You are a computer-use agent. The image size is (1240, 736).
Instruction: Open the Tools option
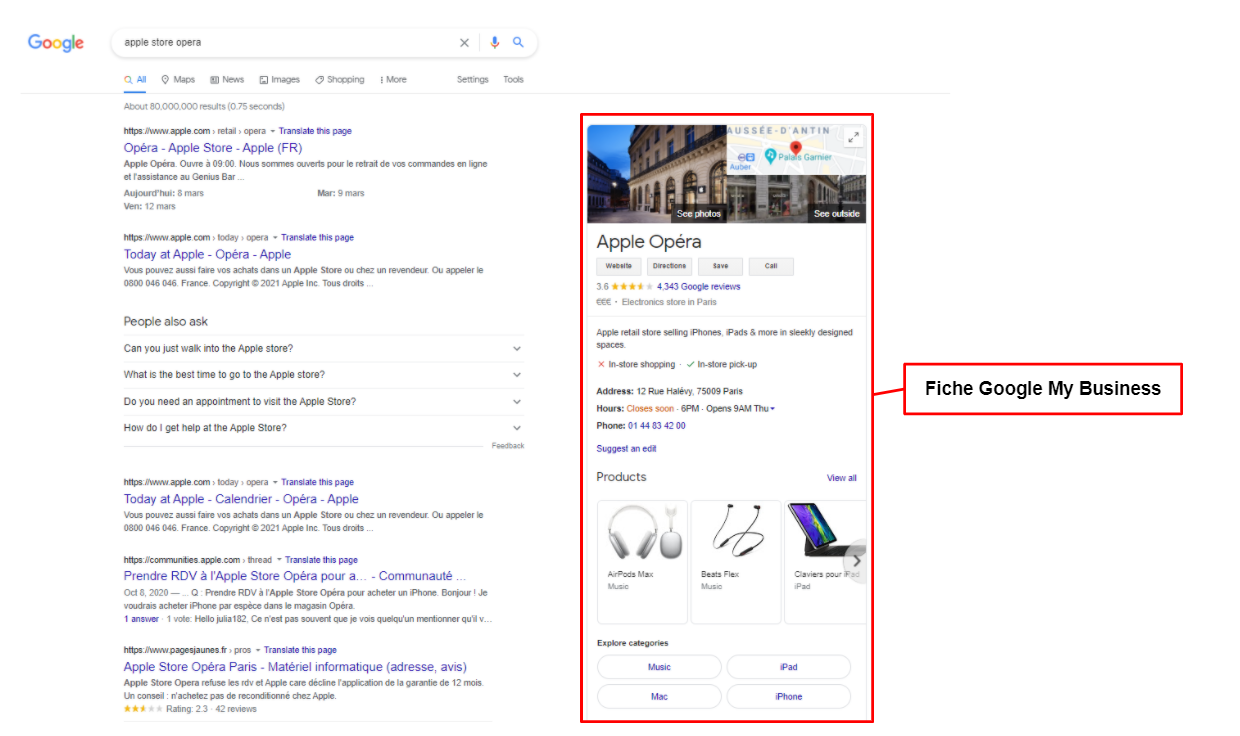click(x=513, y=80)
